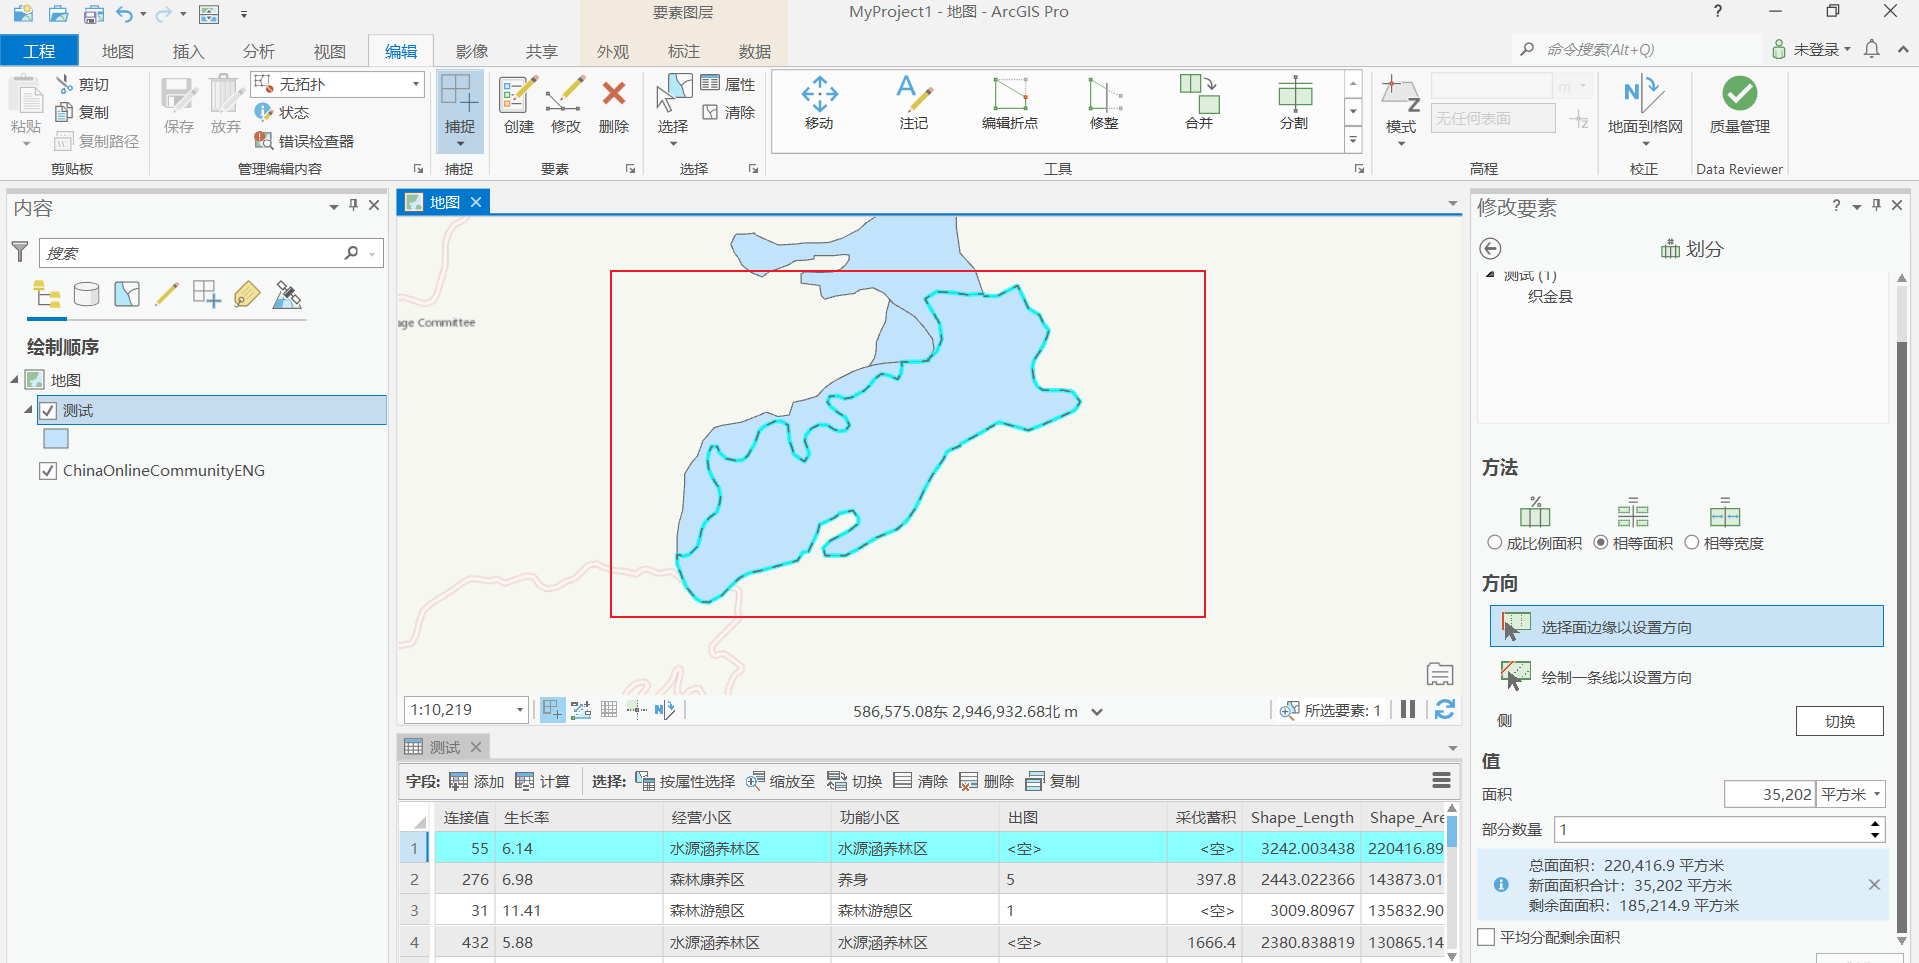Select the 修整 tool on the ribbon
The height and width of the screenshot is (963, 1919).
tap(1103, 103)
